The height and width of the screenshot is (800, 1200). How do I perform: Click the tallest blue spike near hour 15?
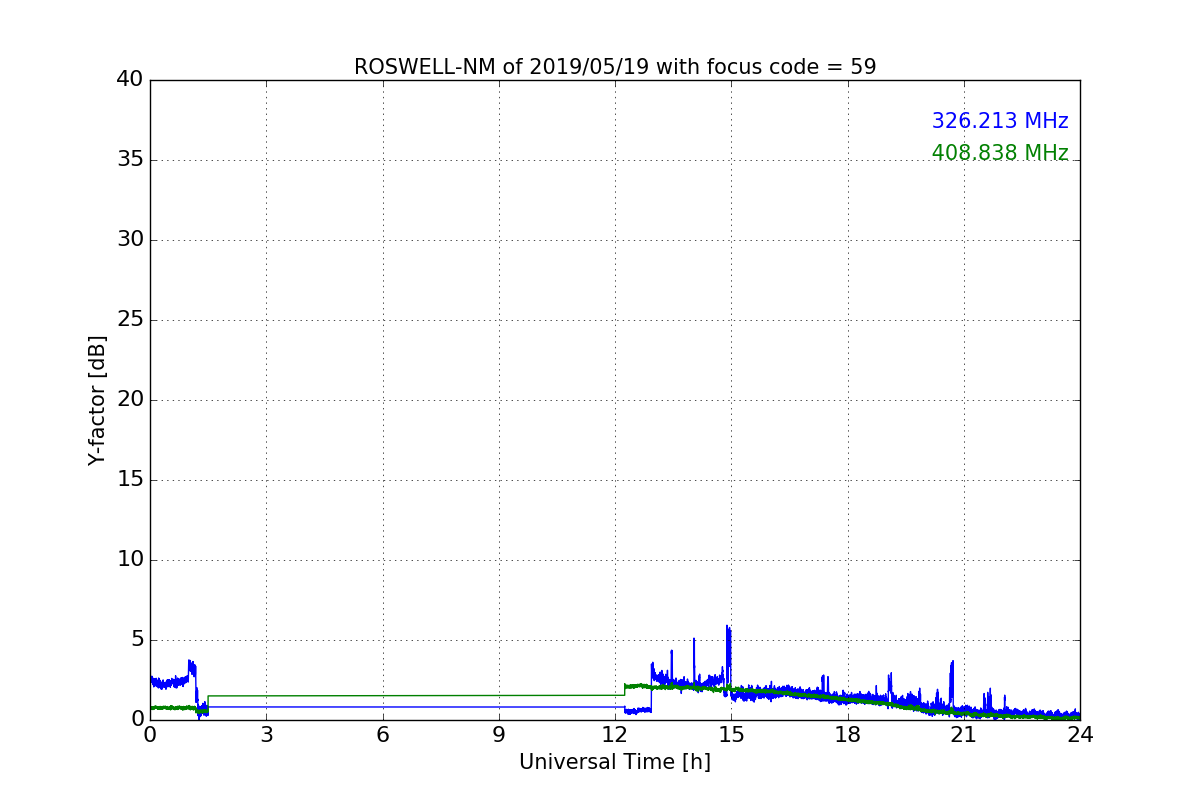coord(728,655)
